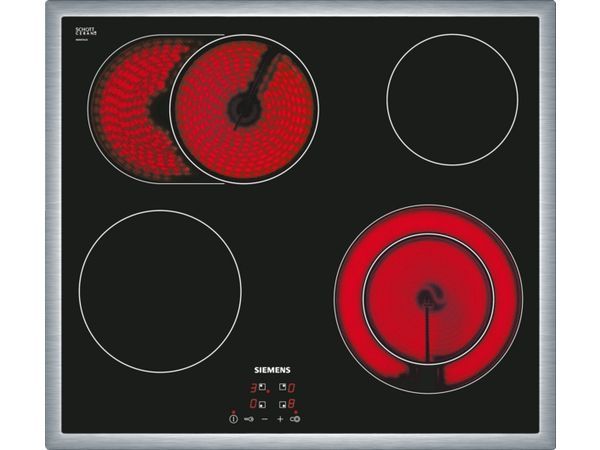Click the glowing rear-left round burner
This screenshot has height=450, width=600.
click(245, 110)
